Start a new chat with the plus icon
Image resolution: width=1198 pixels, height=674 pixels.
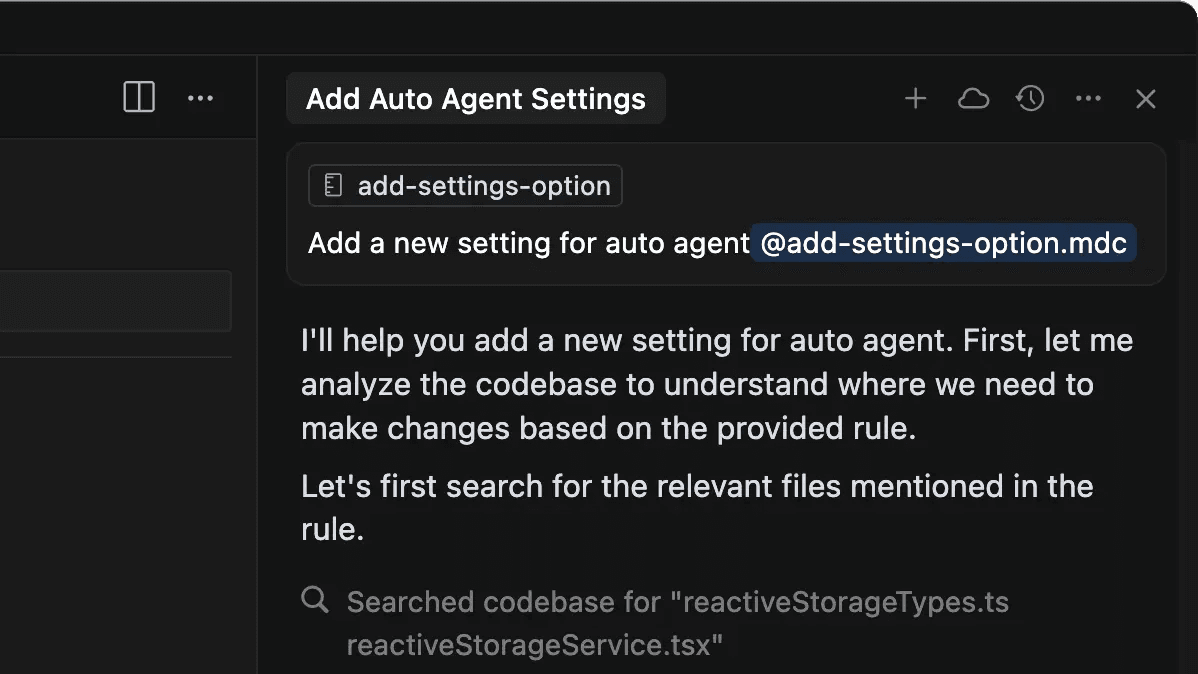tap(915, 98)
